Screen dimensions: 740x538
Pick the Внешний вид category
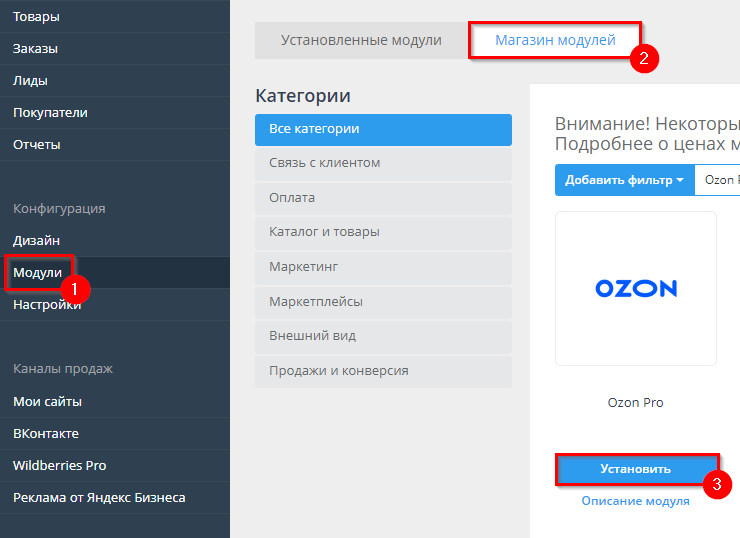point(383,336)
